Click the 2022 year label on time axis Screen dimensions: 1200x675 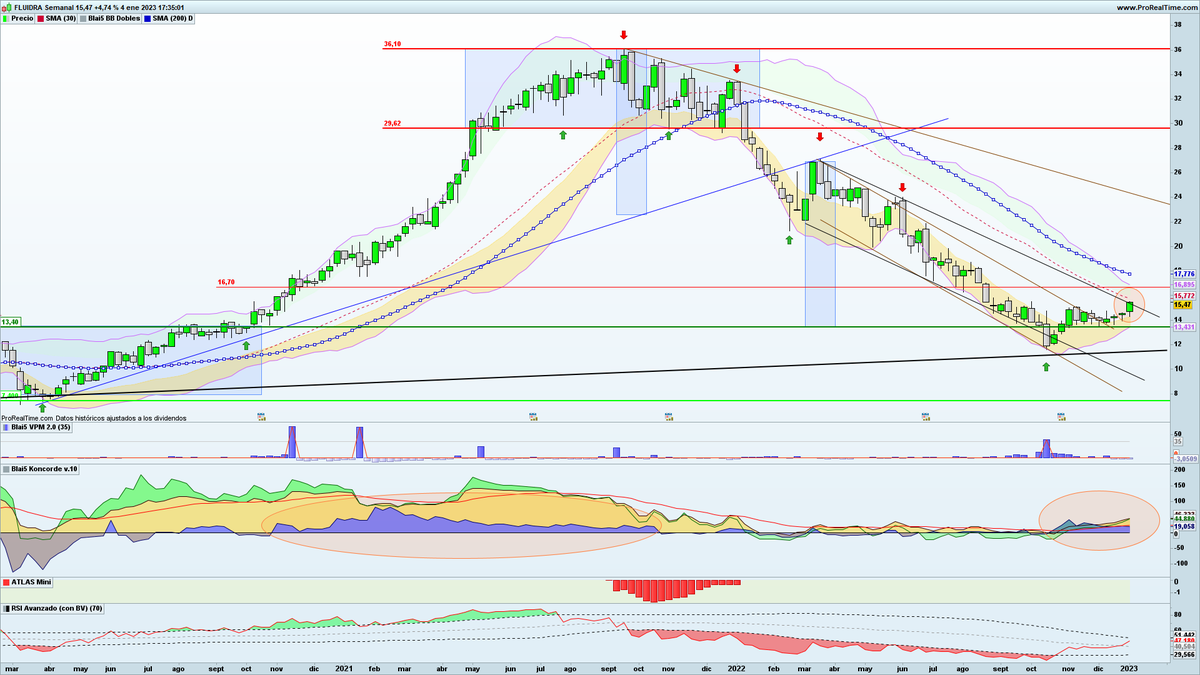[736, 667]
